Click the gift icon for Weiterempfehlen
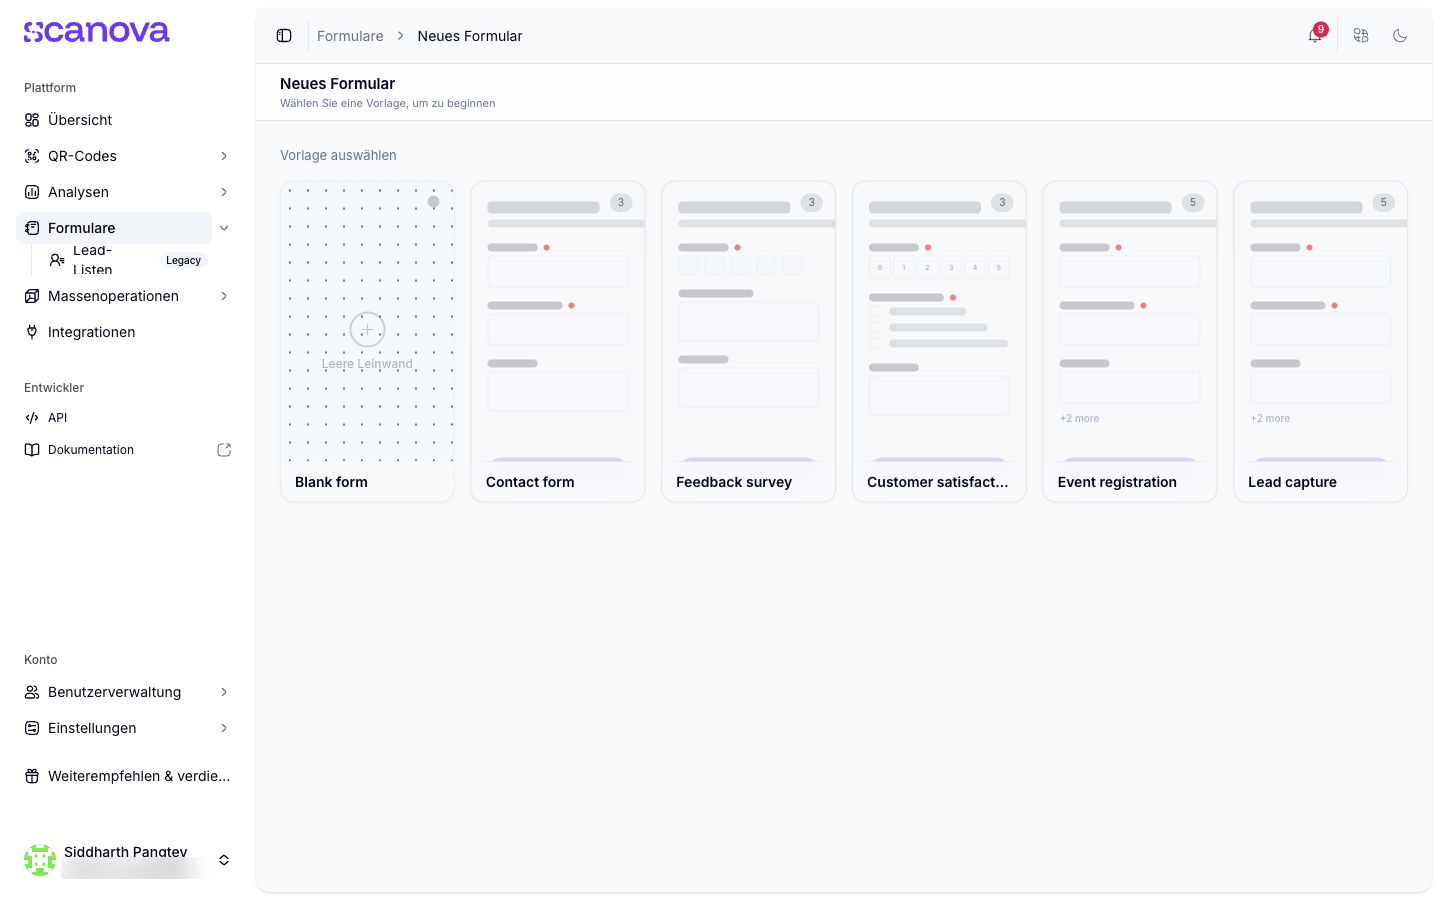 tap(32, 776)
